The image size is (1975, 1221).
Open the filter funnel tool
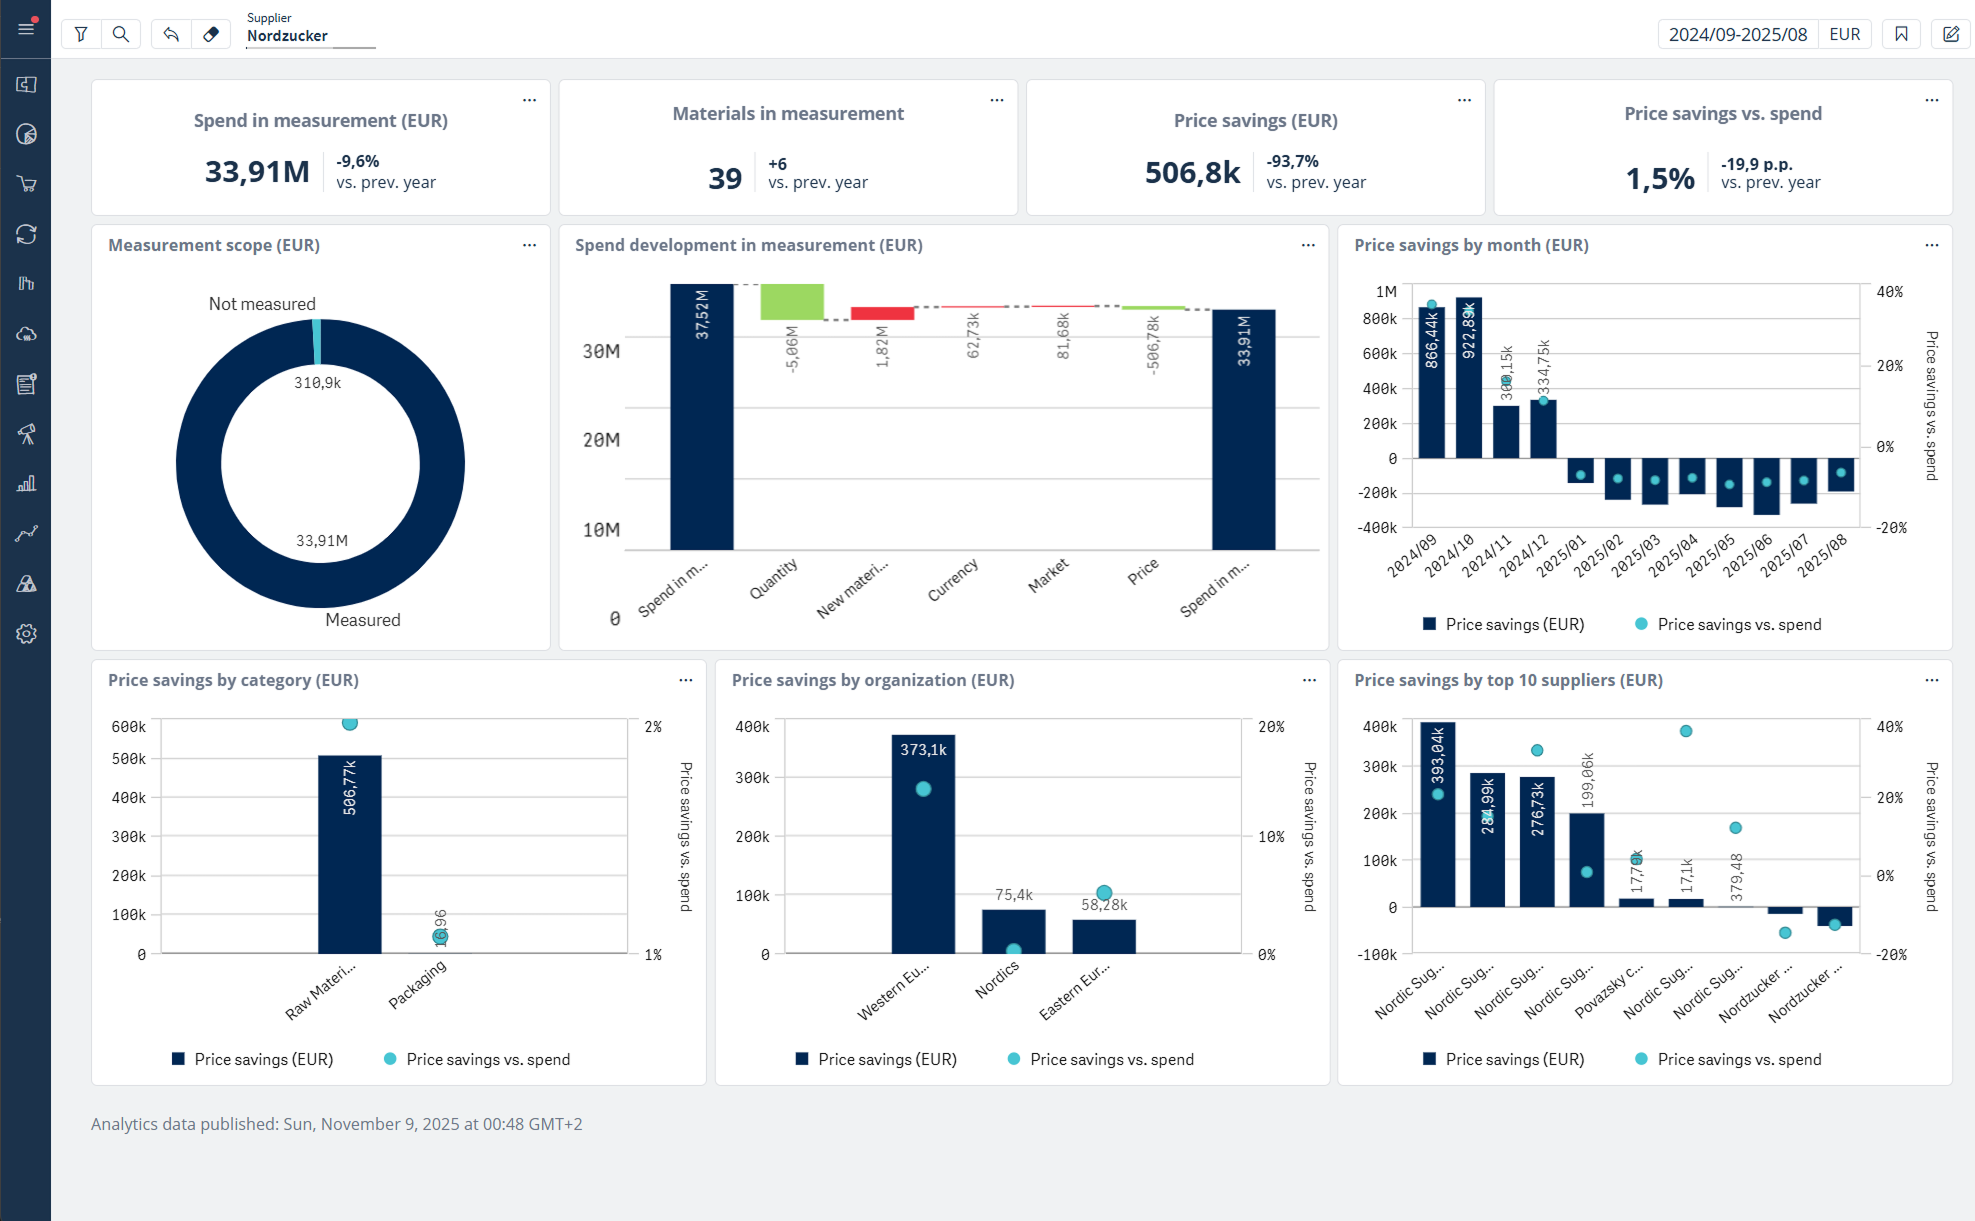(81, 34)
